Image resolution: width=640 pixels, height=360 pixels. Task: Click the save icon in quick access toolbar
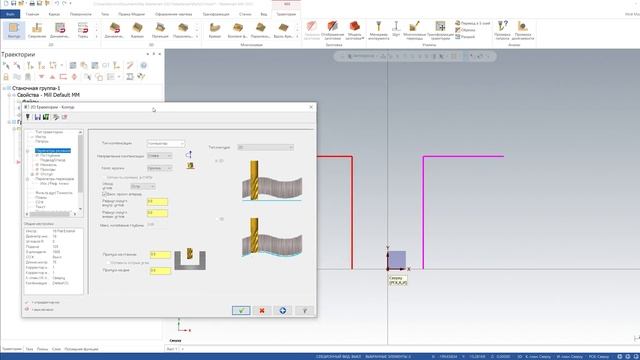13,3
